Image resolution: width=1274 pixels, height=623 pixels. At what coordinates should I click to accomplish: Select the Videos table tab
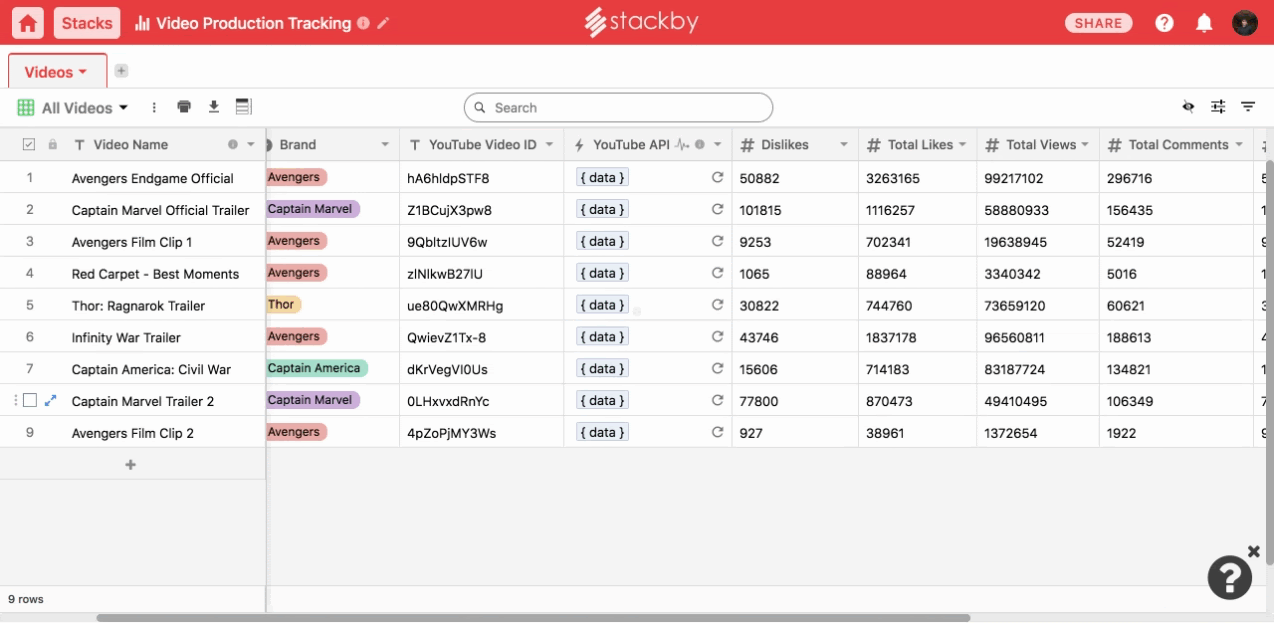[x=57, y=71]
